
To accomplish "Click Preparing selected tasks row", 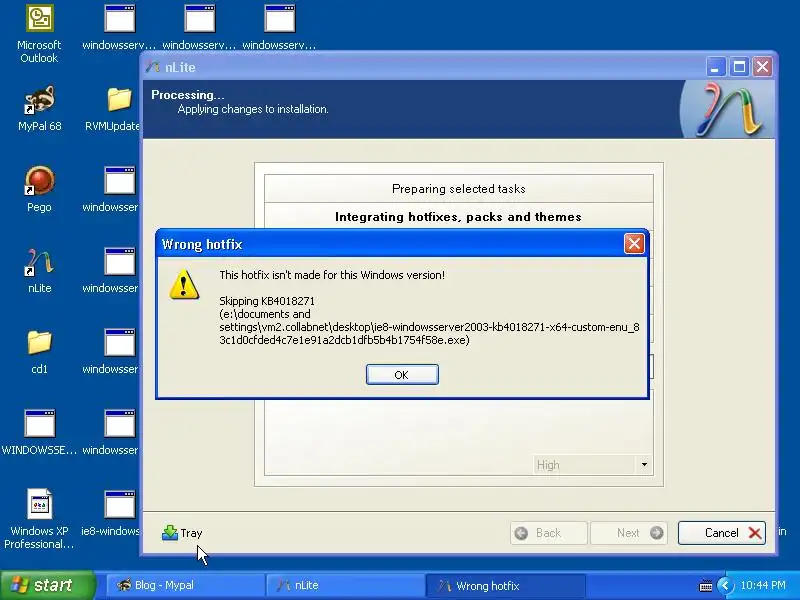I will (x=459, y=189).
